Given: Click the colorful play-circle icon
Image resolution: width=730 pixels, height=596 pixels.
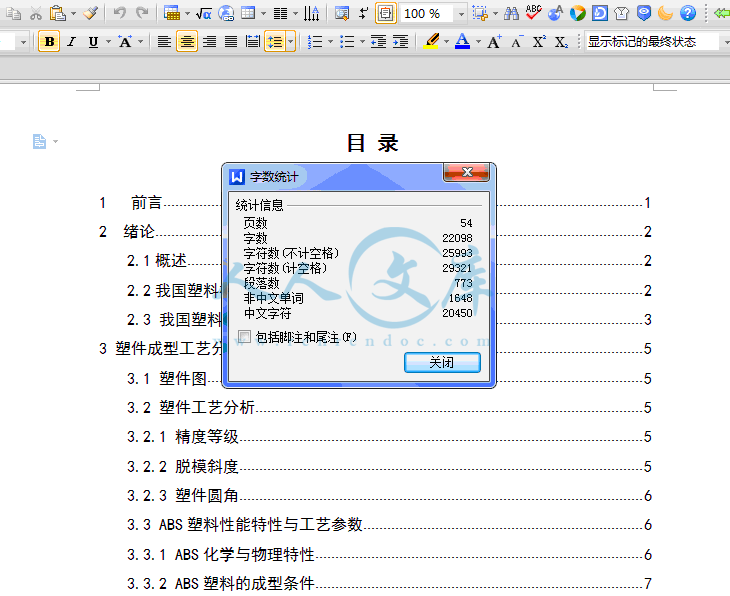Looking at the screenshot, I should [578, 13].
